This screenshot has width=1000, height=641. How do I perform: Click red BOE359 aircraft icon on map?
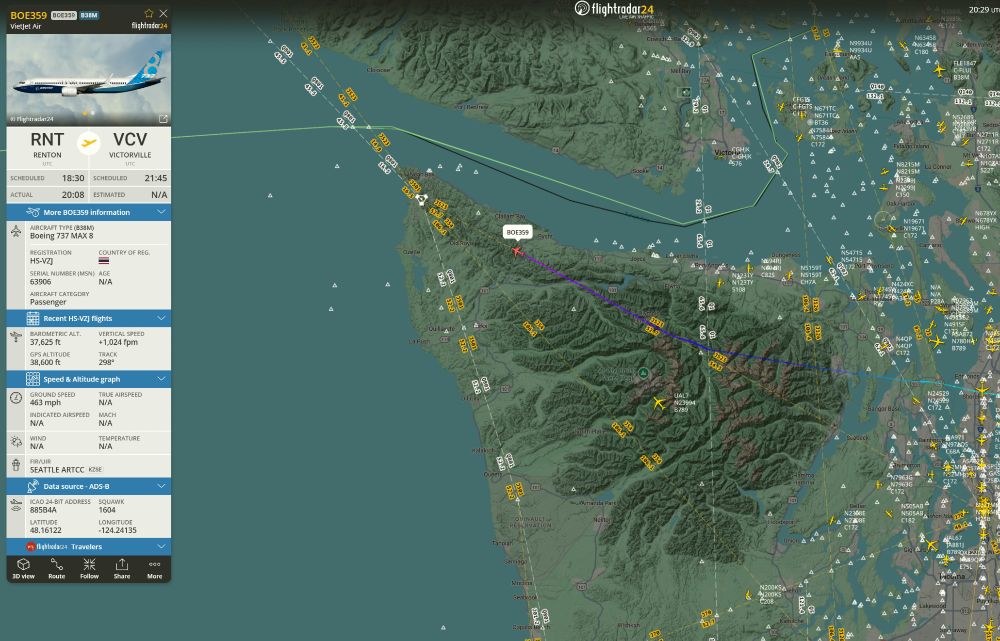(x=517, y=251)
